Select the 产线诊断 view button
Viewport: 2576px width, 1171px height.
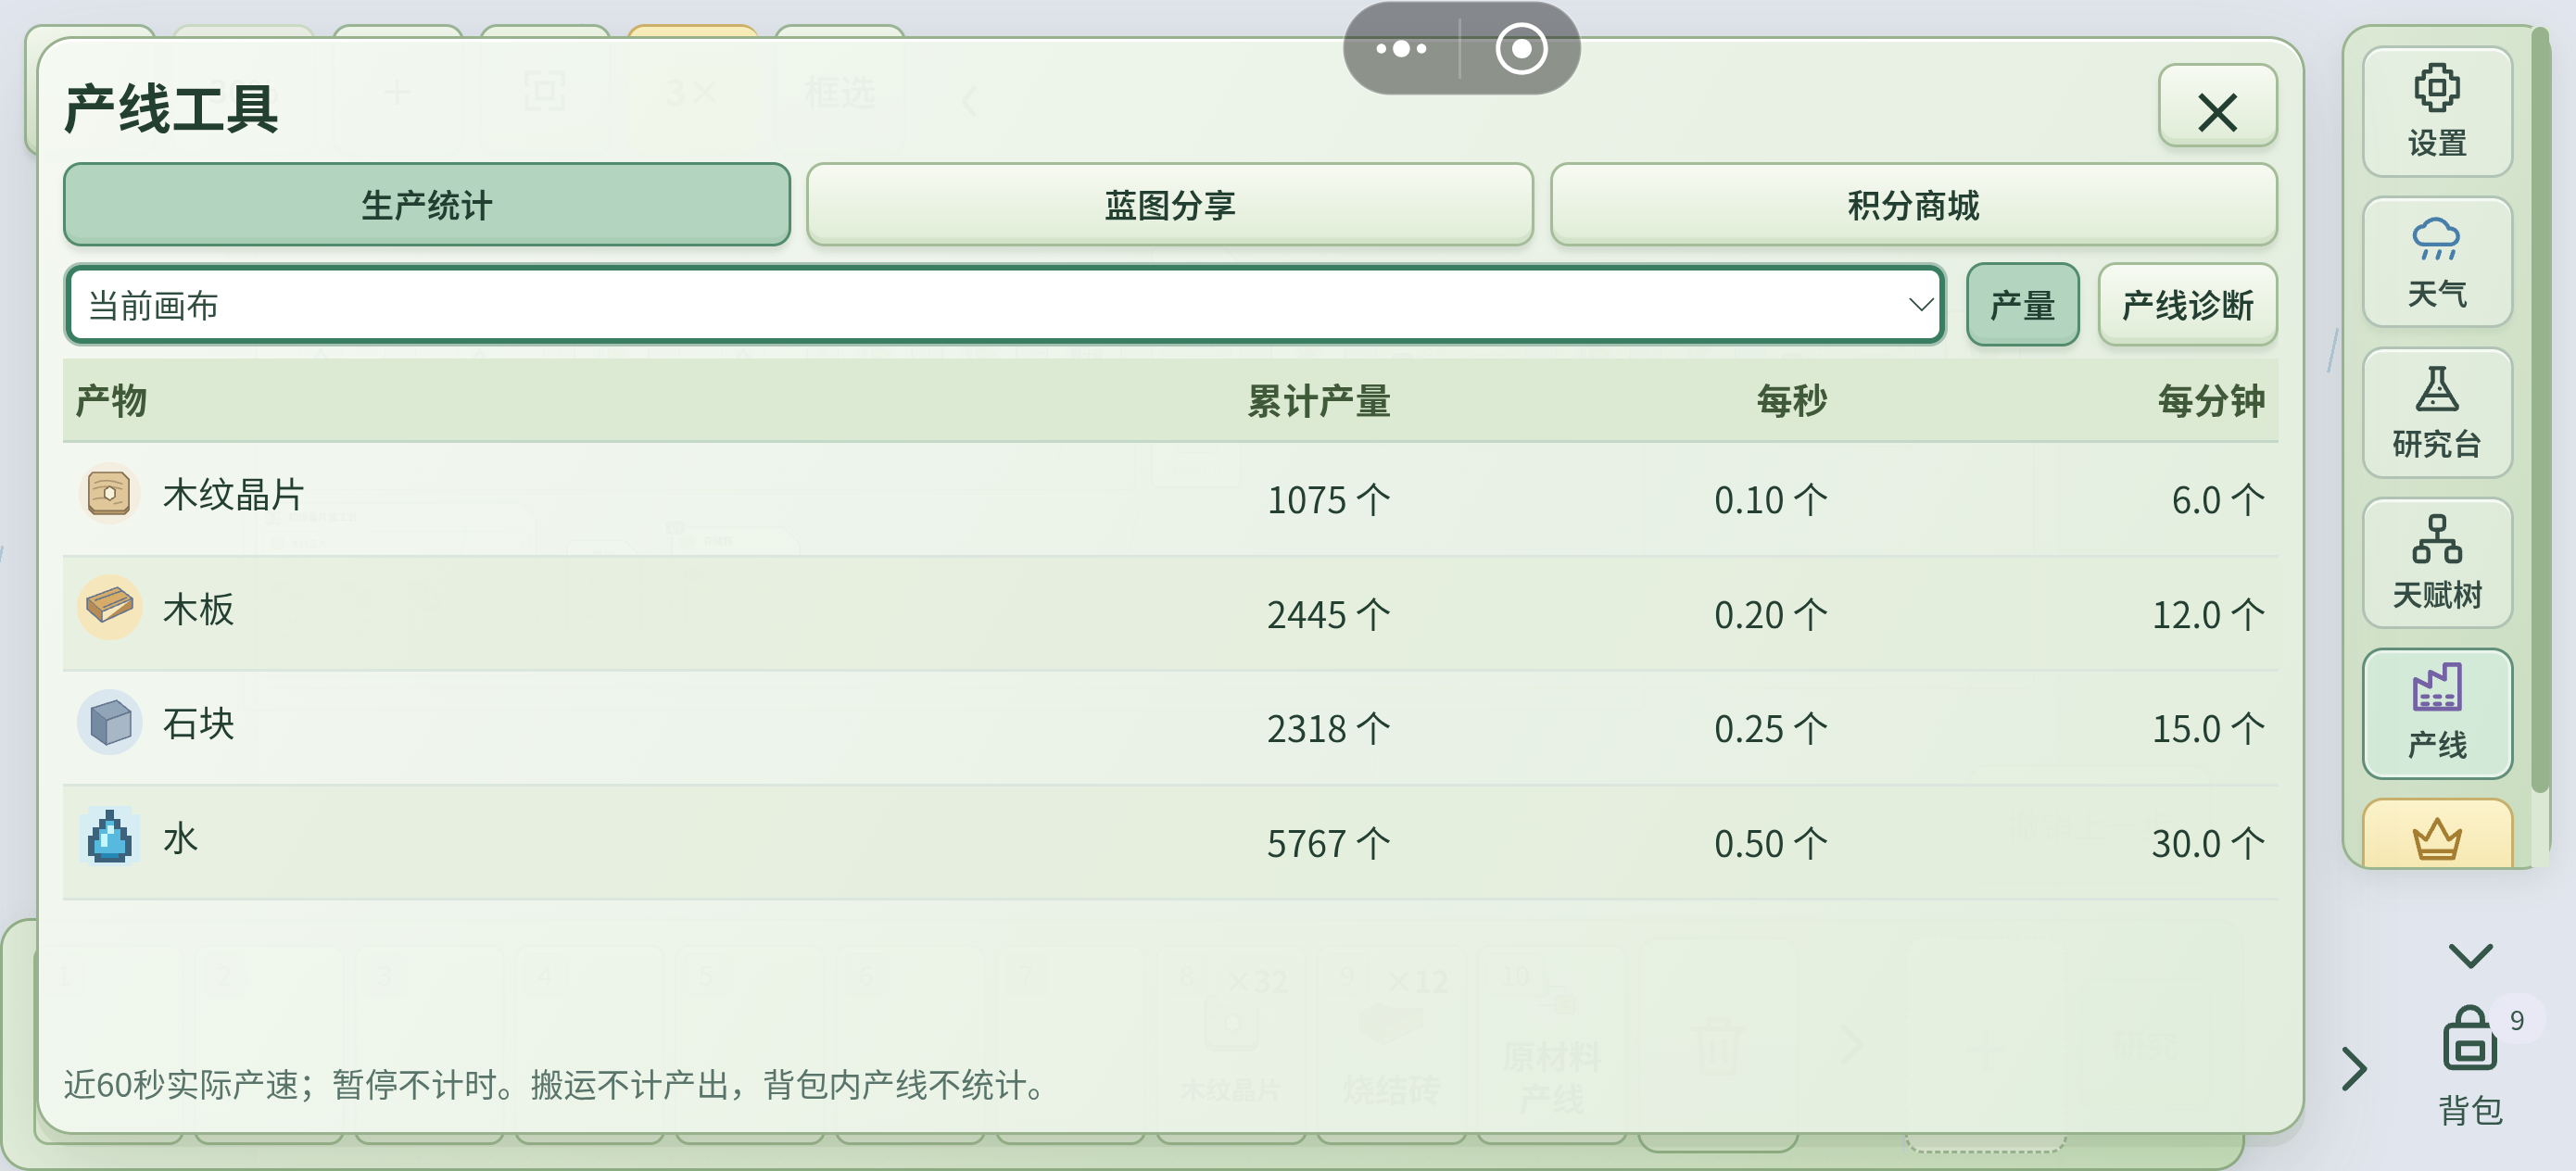2186,305
